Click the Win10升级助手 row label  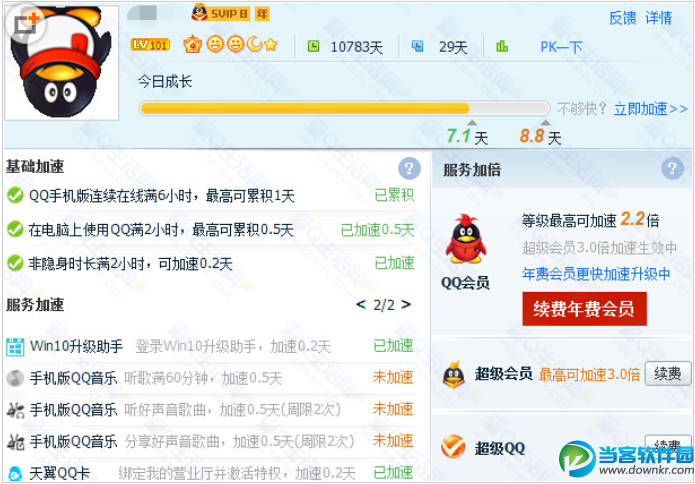pos(76,346)
